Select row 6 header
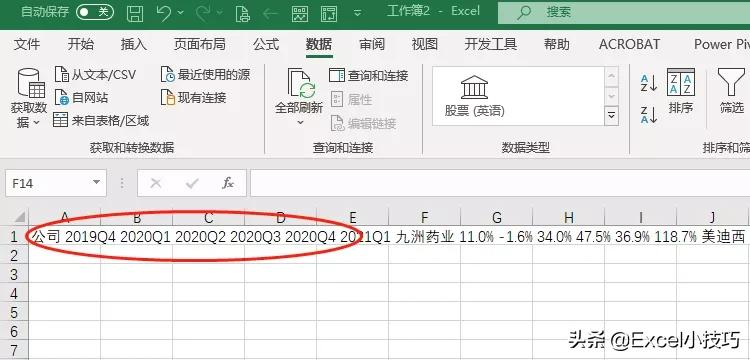The image size is (750, 360). (x=14, y=331)
